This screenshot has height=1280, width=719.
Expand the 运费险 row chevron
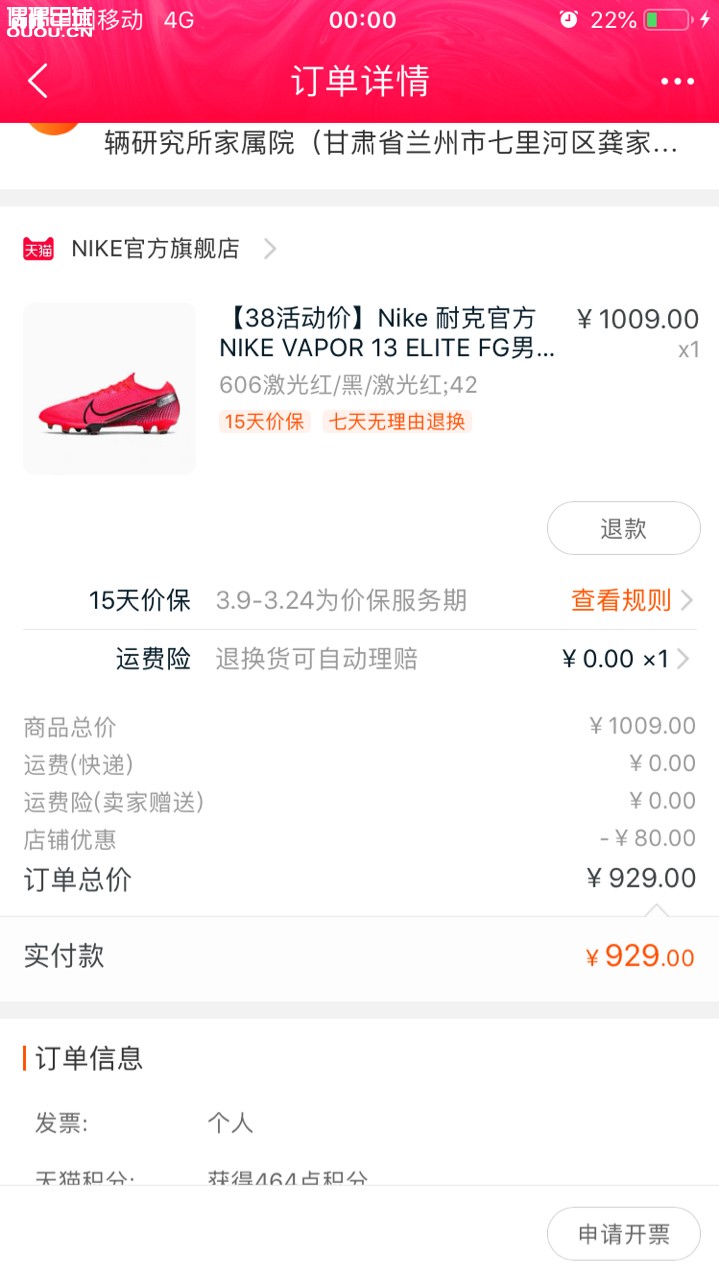[684, 659]
